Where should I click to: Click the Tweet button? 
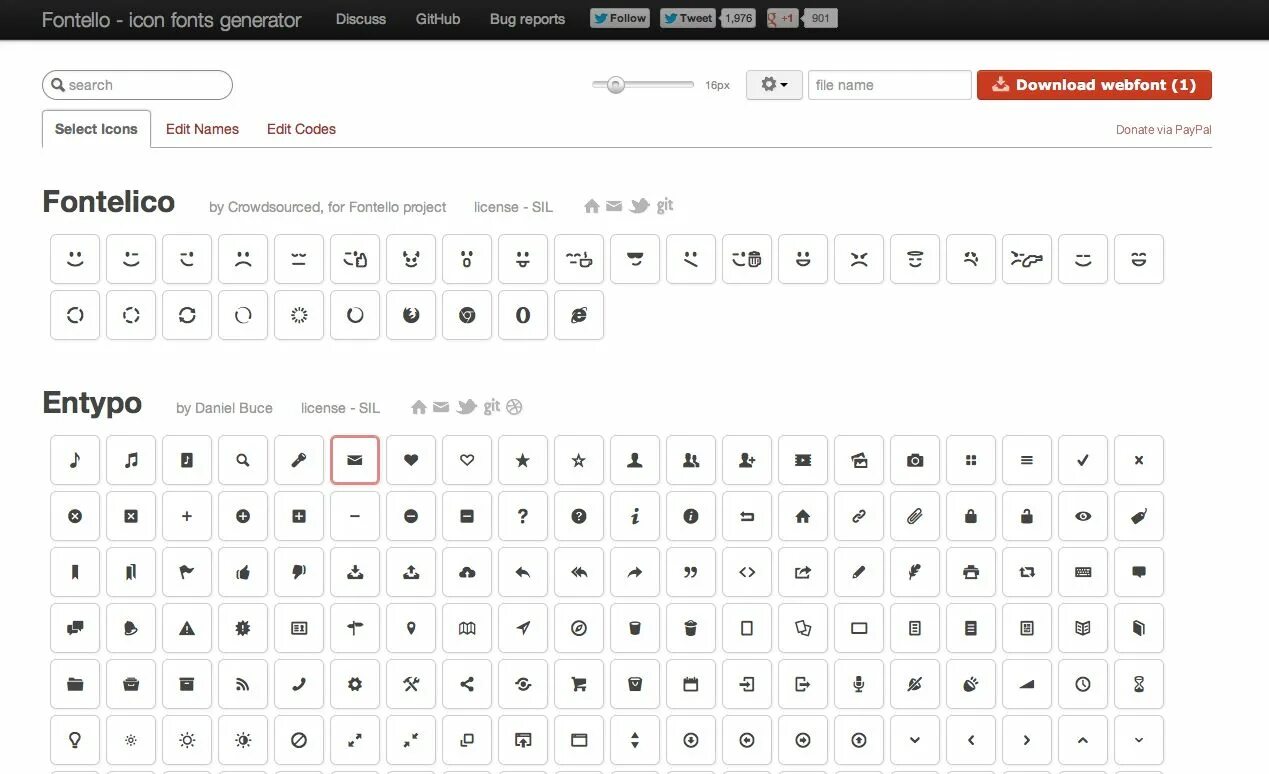[688, 18]
